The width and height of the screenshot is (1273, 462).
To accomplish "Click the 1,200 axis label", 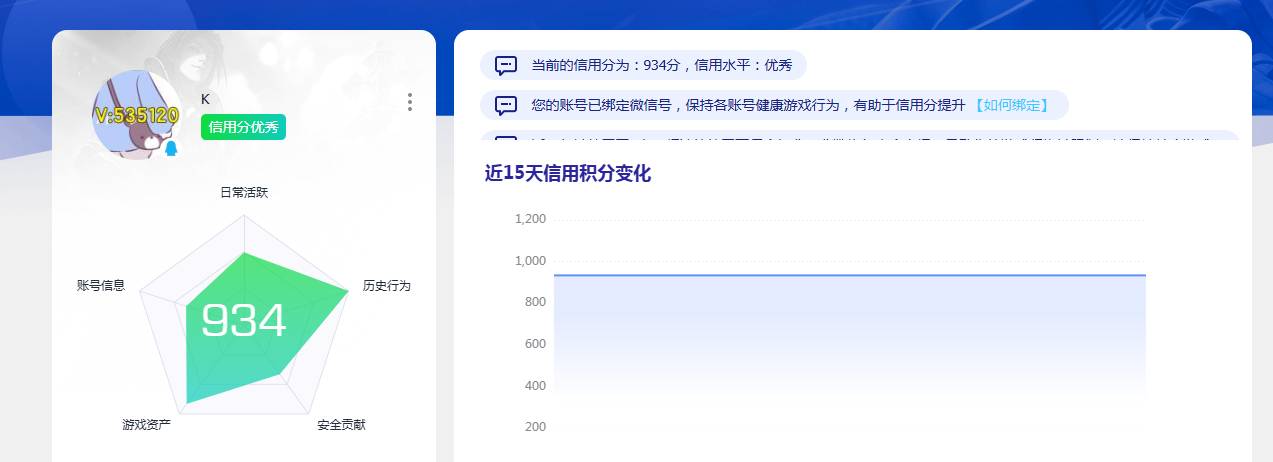I will click(x=530, y=219).
